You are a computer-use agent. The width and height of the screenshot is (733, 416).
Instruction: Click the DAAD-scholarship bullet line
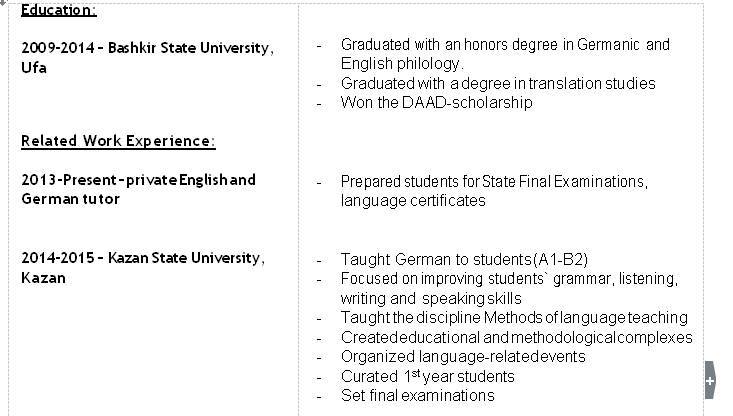(x=436, y=103)
